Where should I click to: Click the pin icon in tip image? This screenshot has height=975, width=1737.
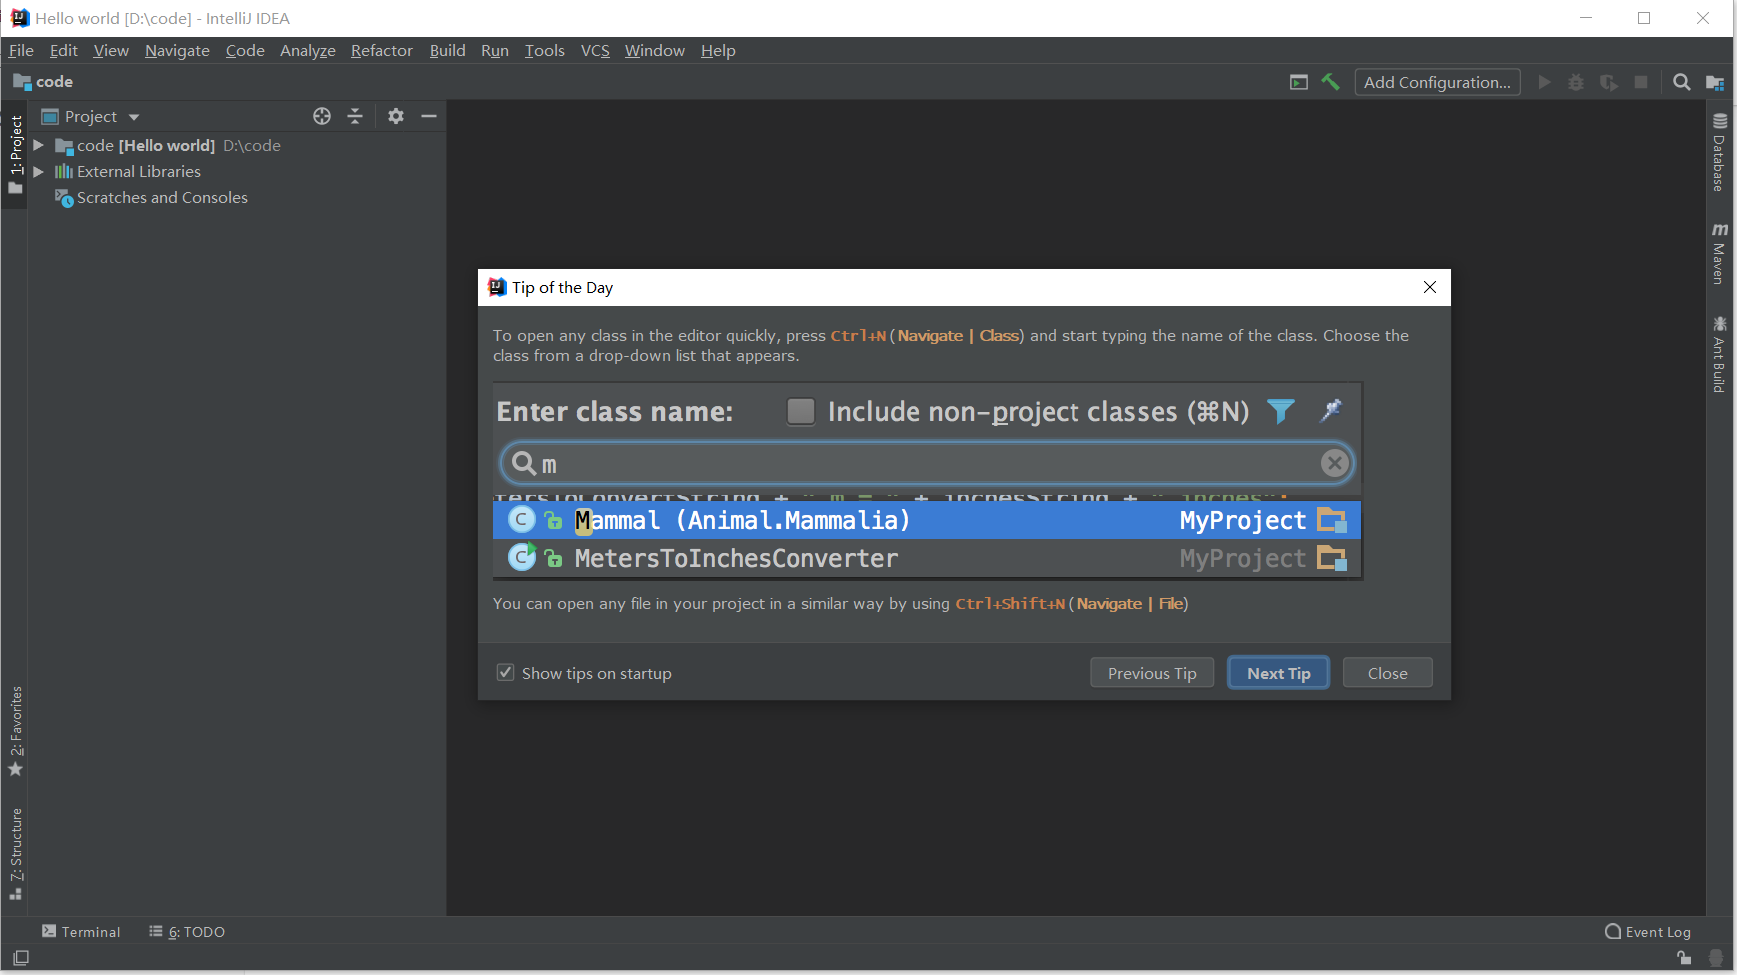click(1331, 410)
